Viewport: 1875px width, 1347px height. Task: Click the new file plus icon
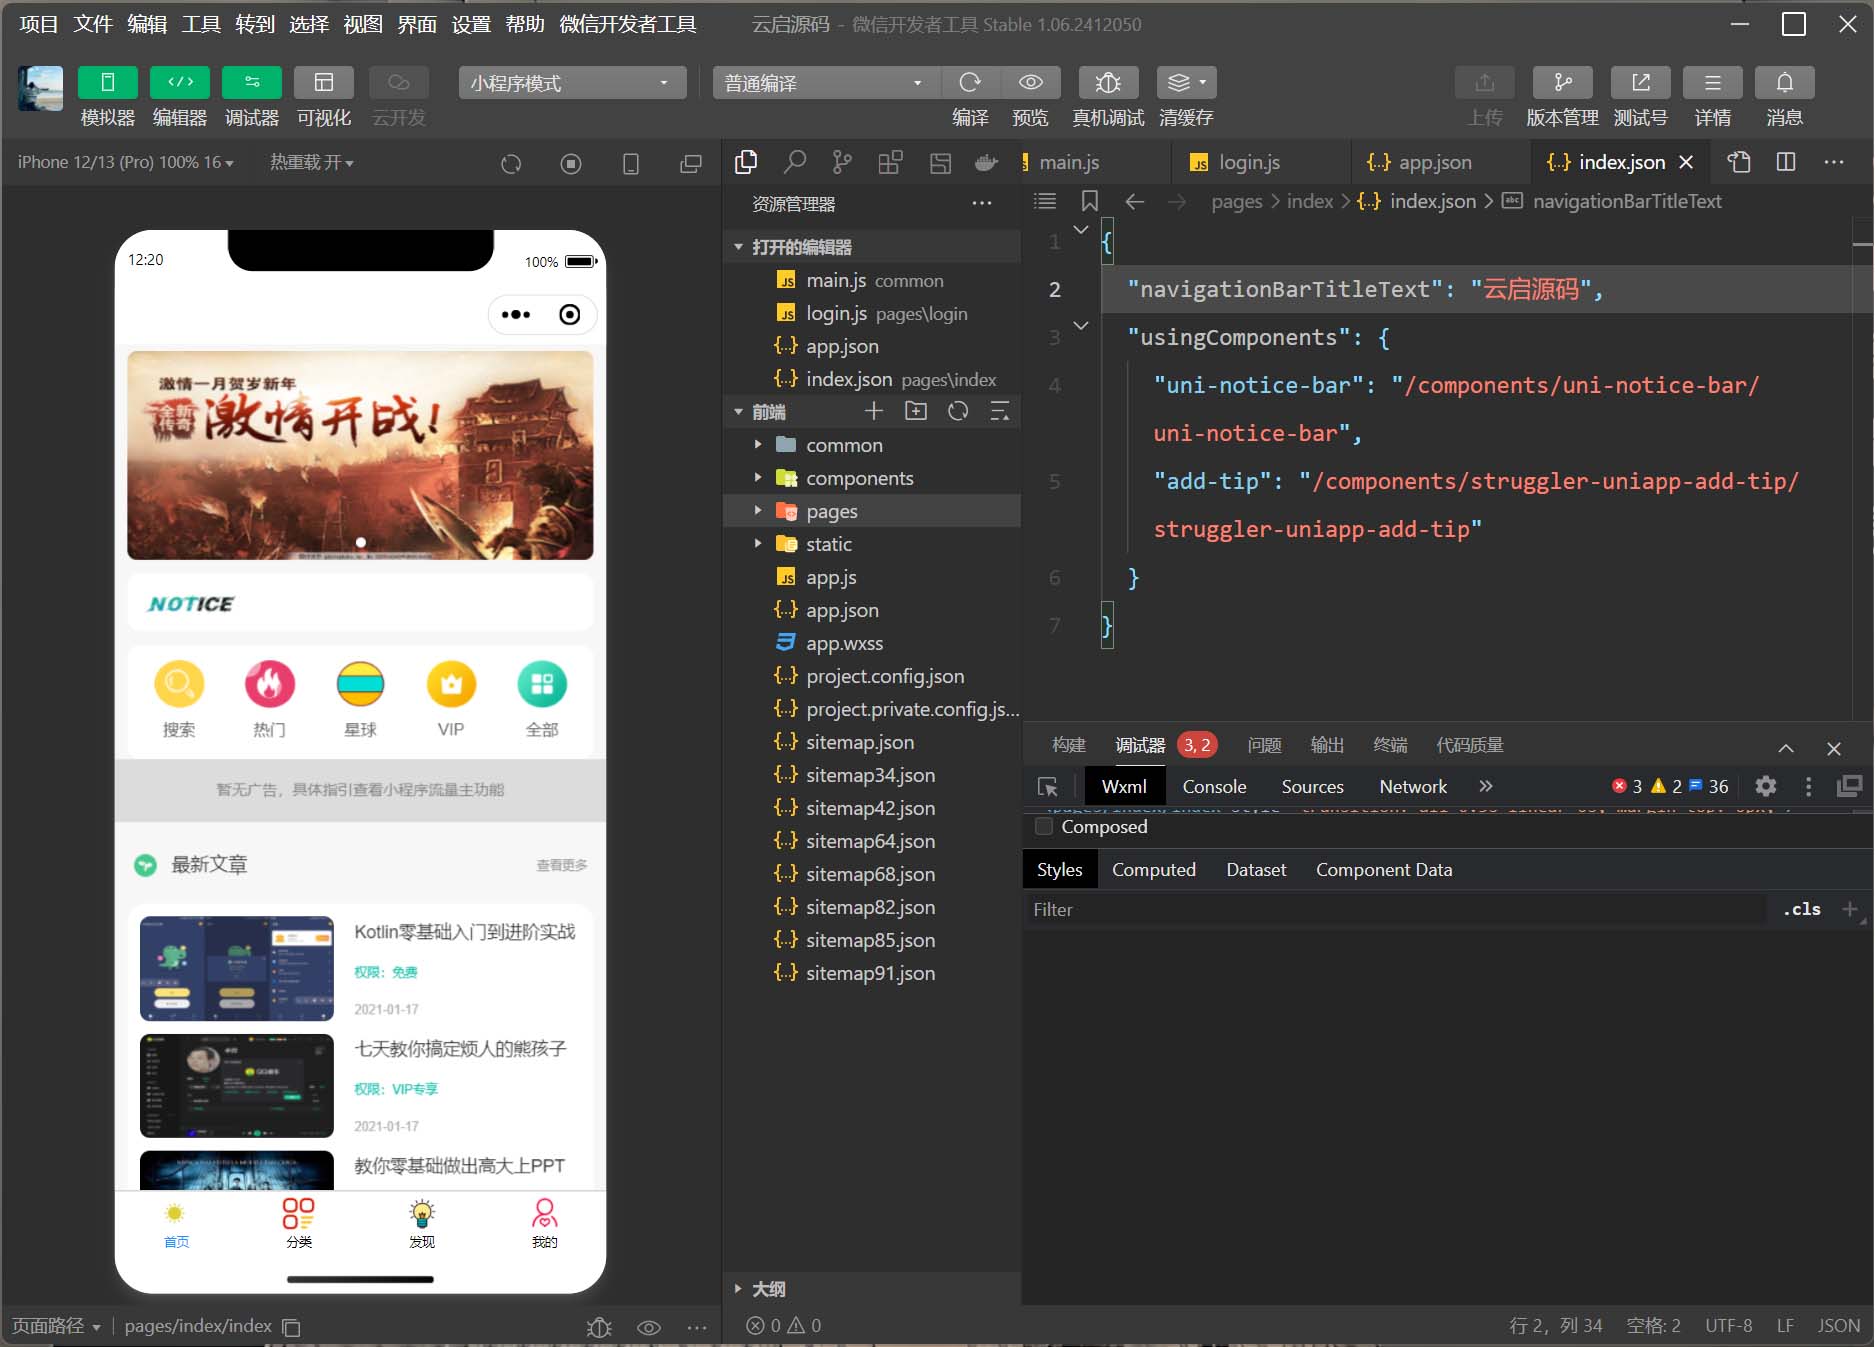click(873, 411)
